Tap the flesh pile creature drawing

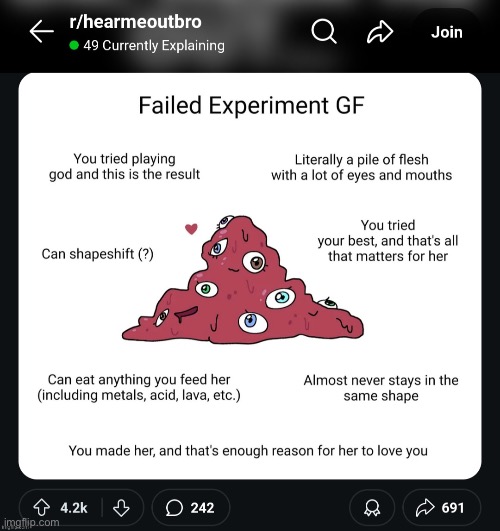coord(243,280)
